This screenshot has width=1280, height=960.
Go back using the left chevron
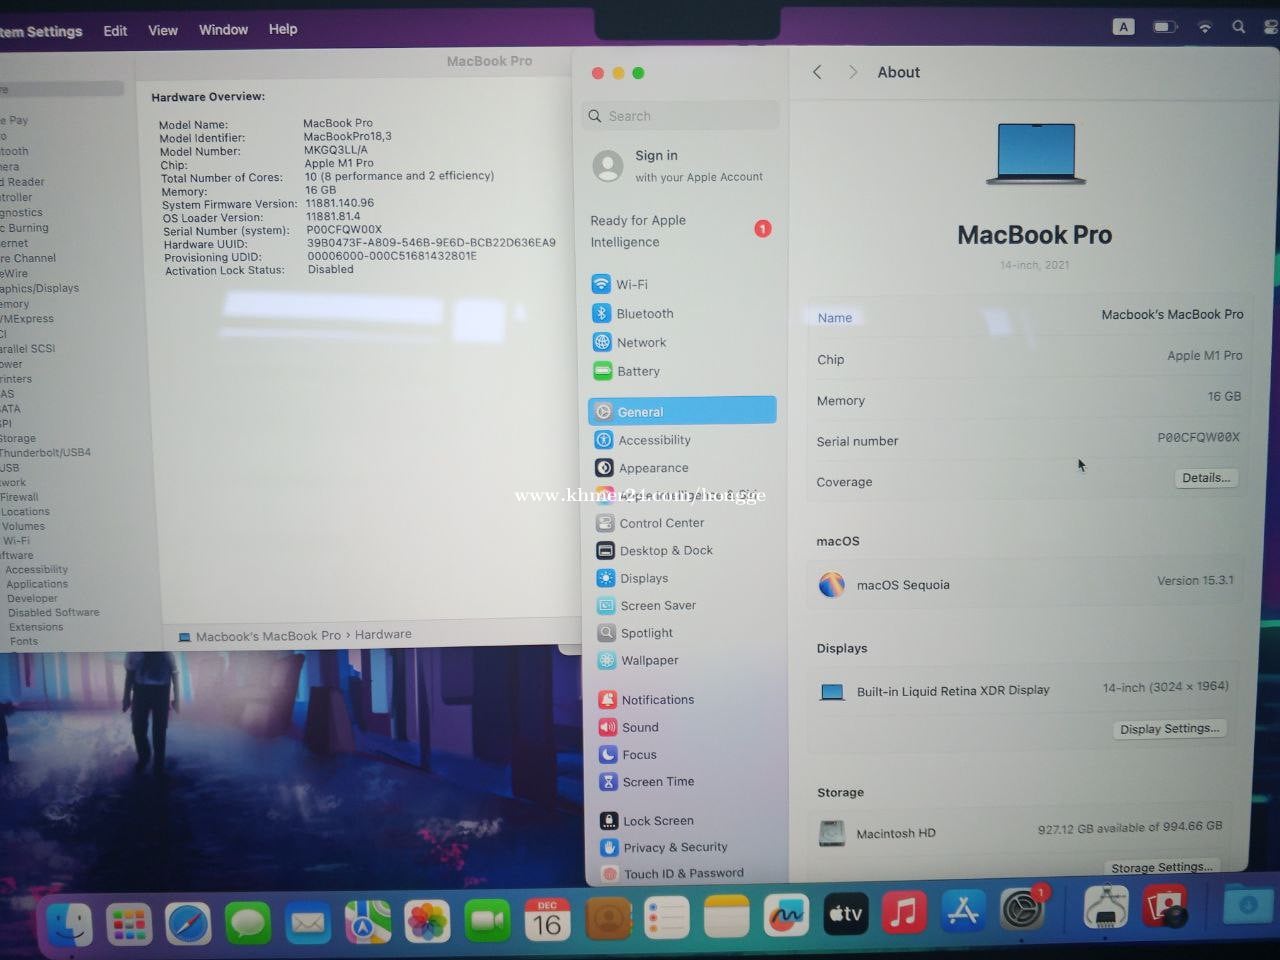817,72
